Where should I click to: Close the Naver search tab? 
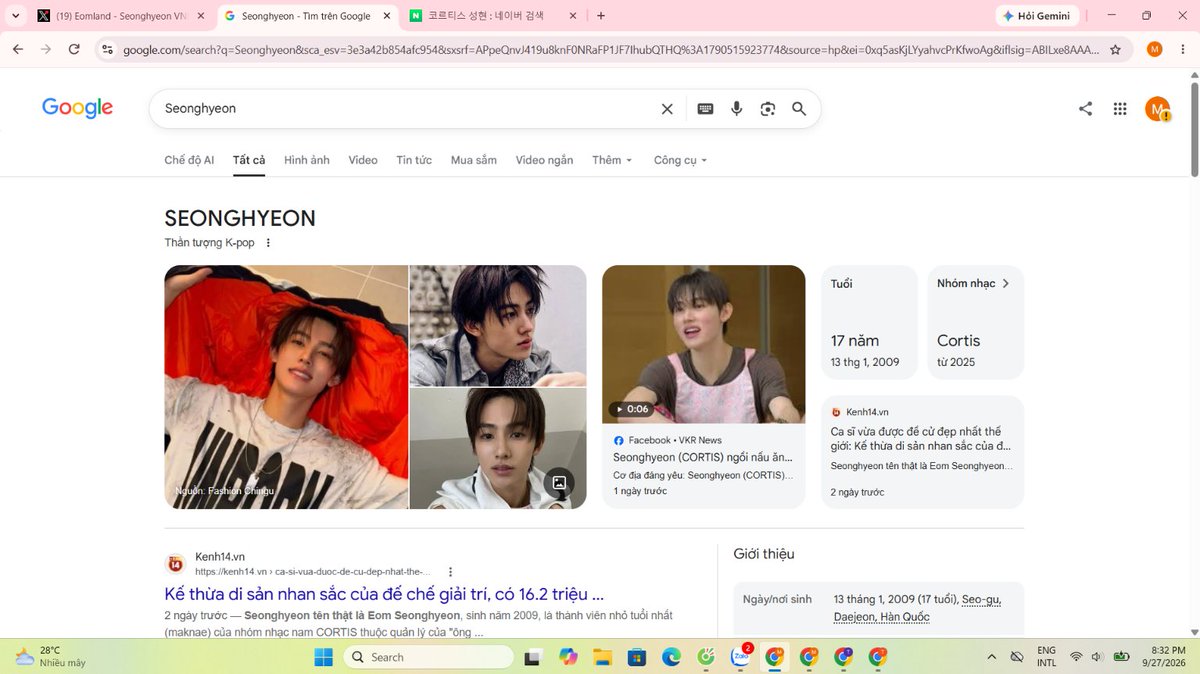pos(573,16)
